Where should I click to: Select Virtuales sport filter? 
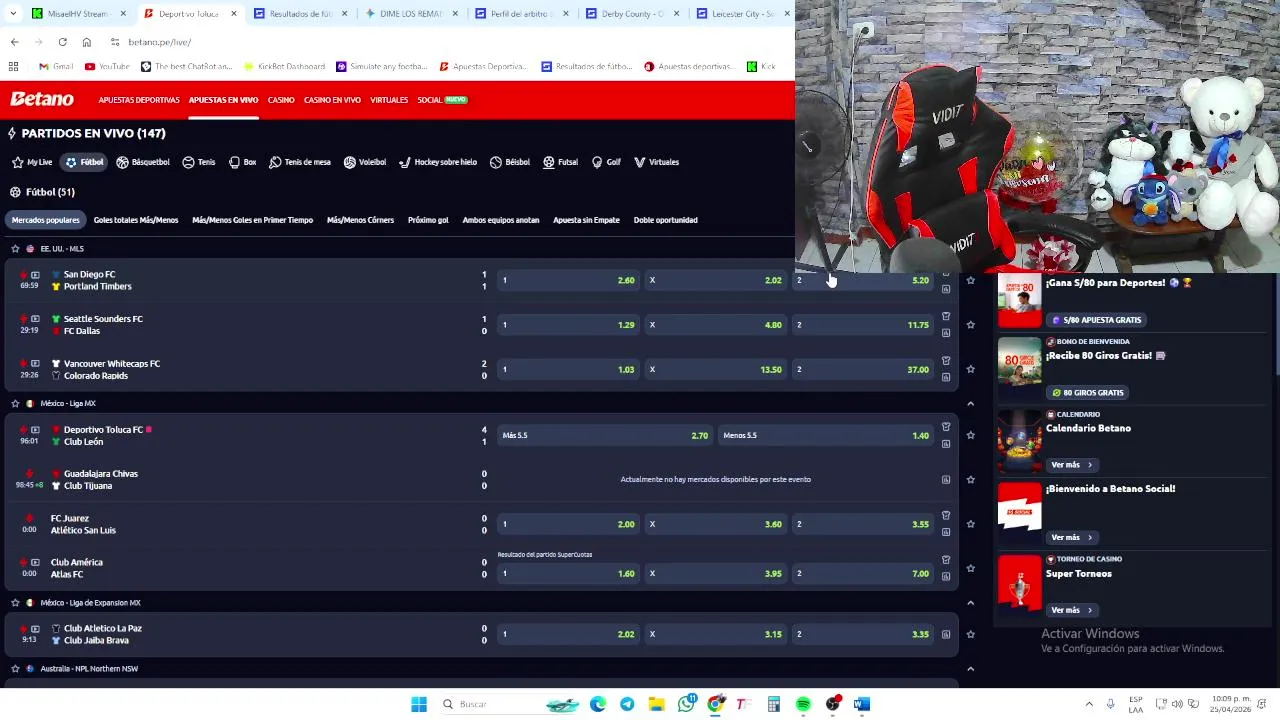pyautogui.click(x=656, y=162)
